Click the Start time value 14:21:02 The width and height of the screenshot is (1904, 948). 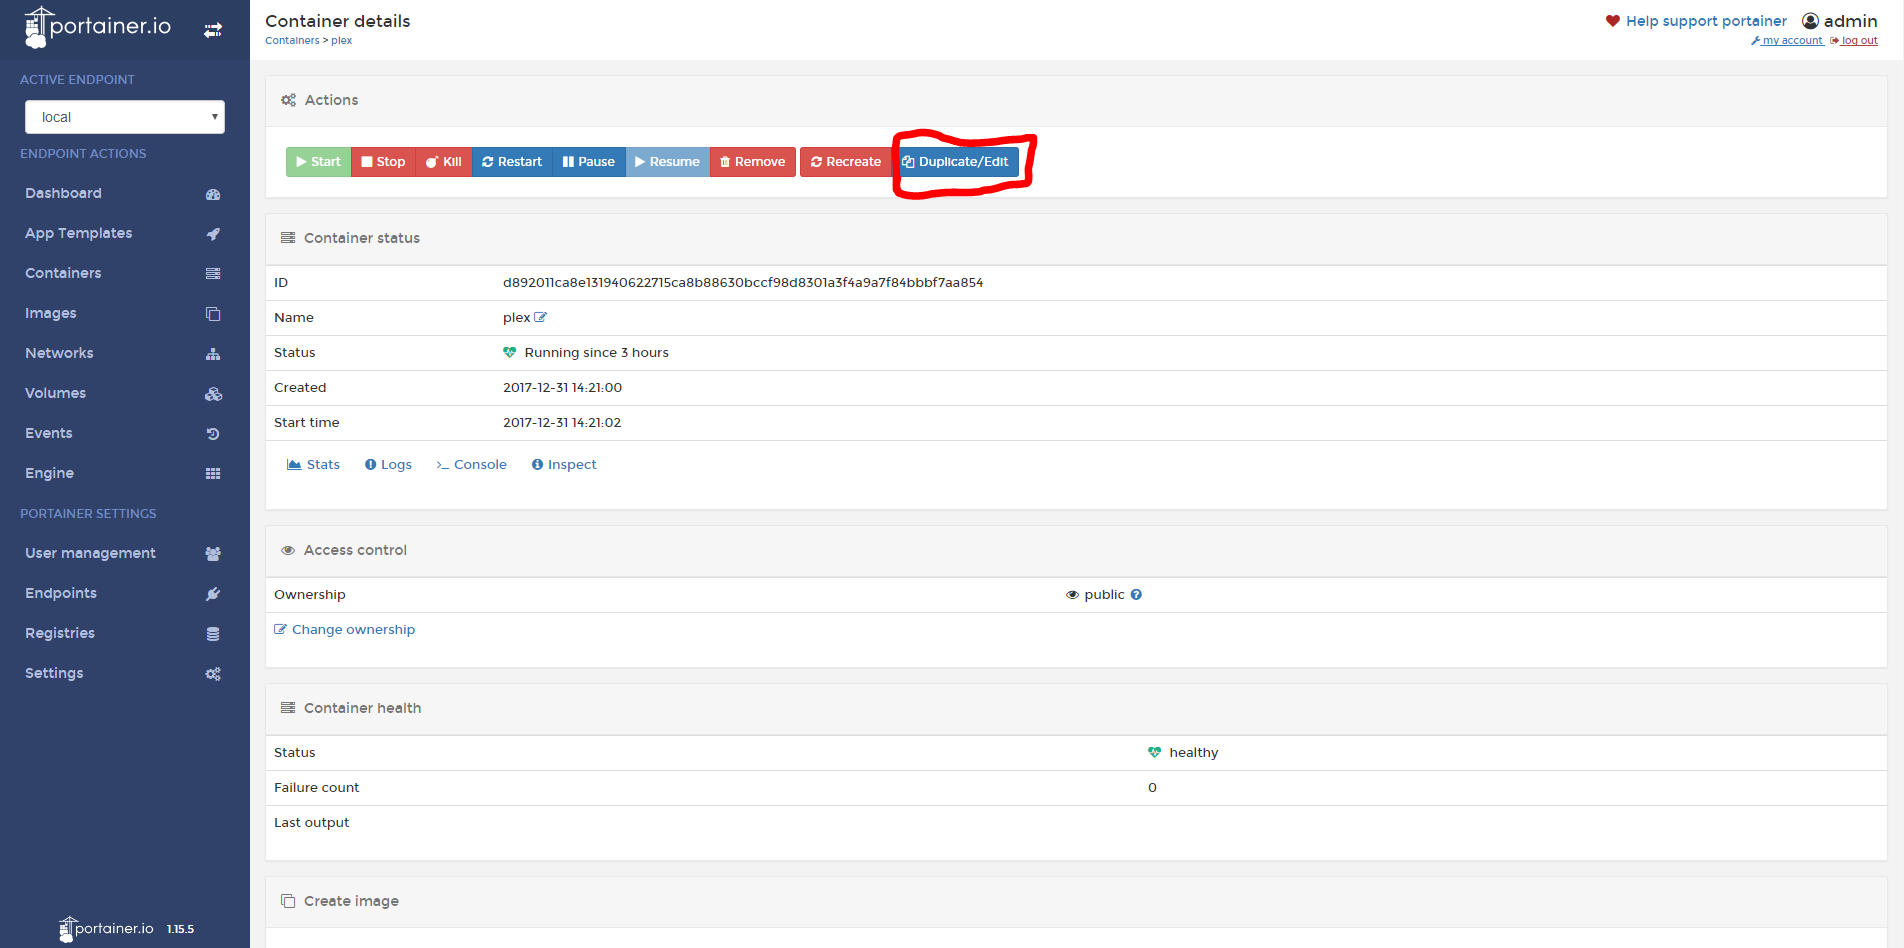pos(562,423)
